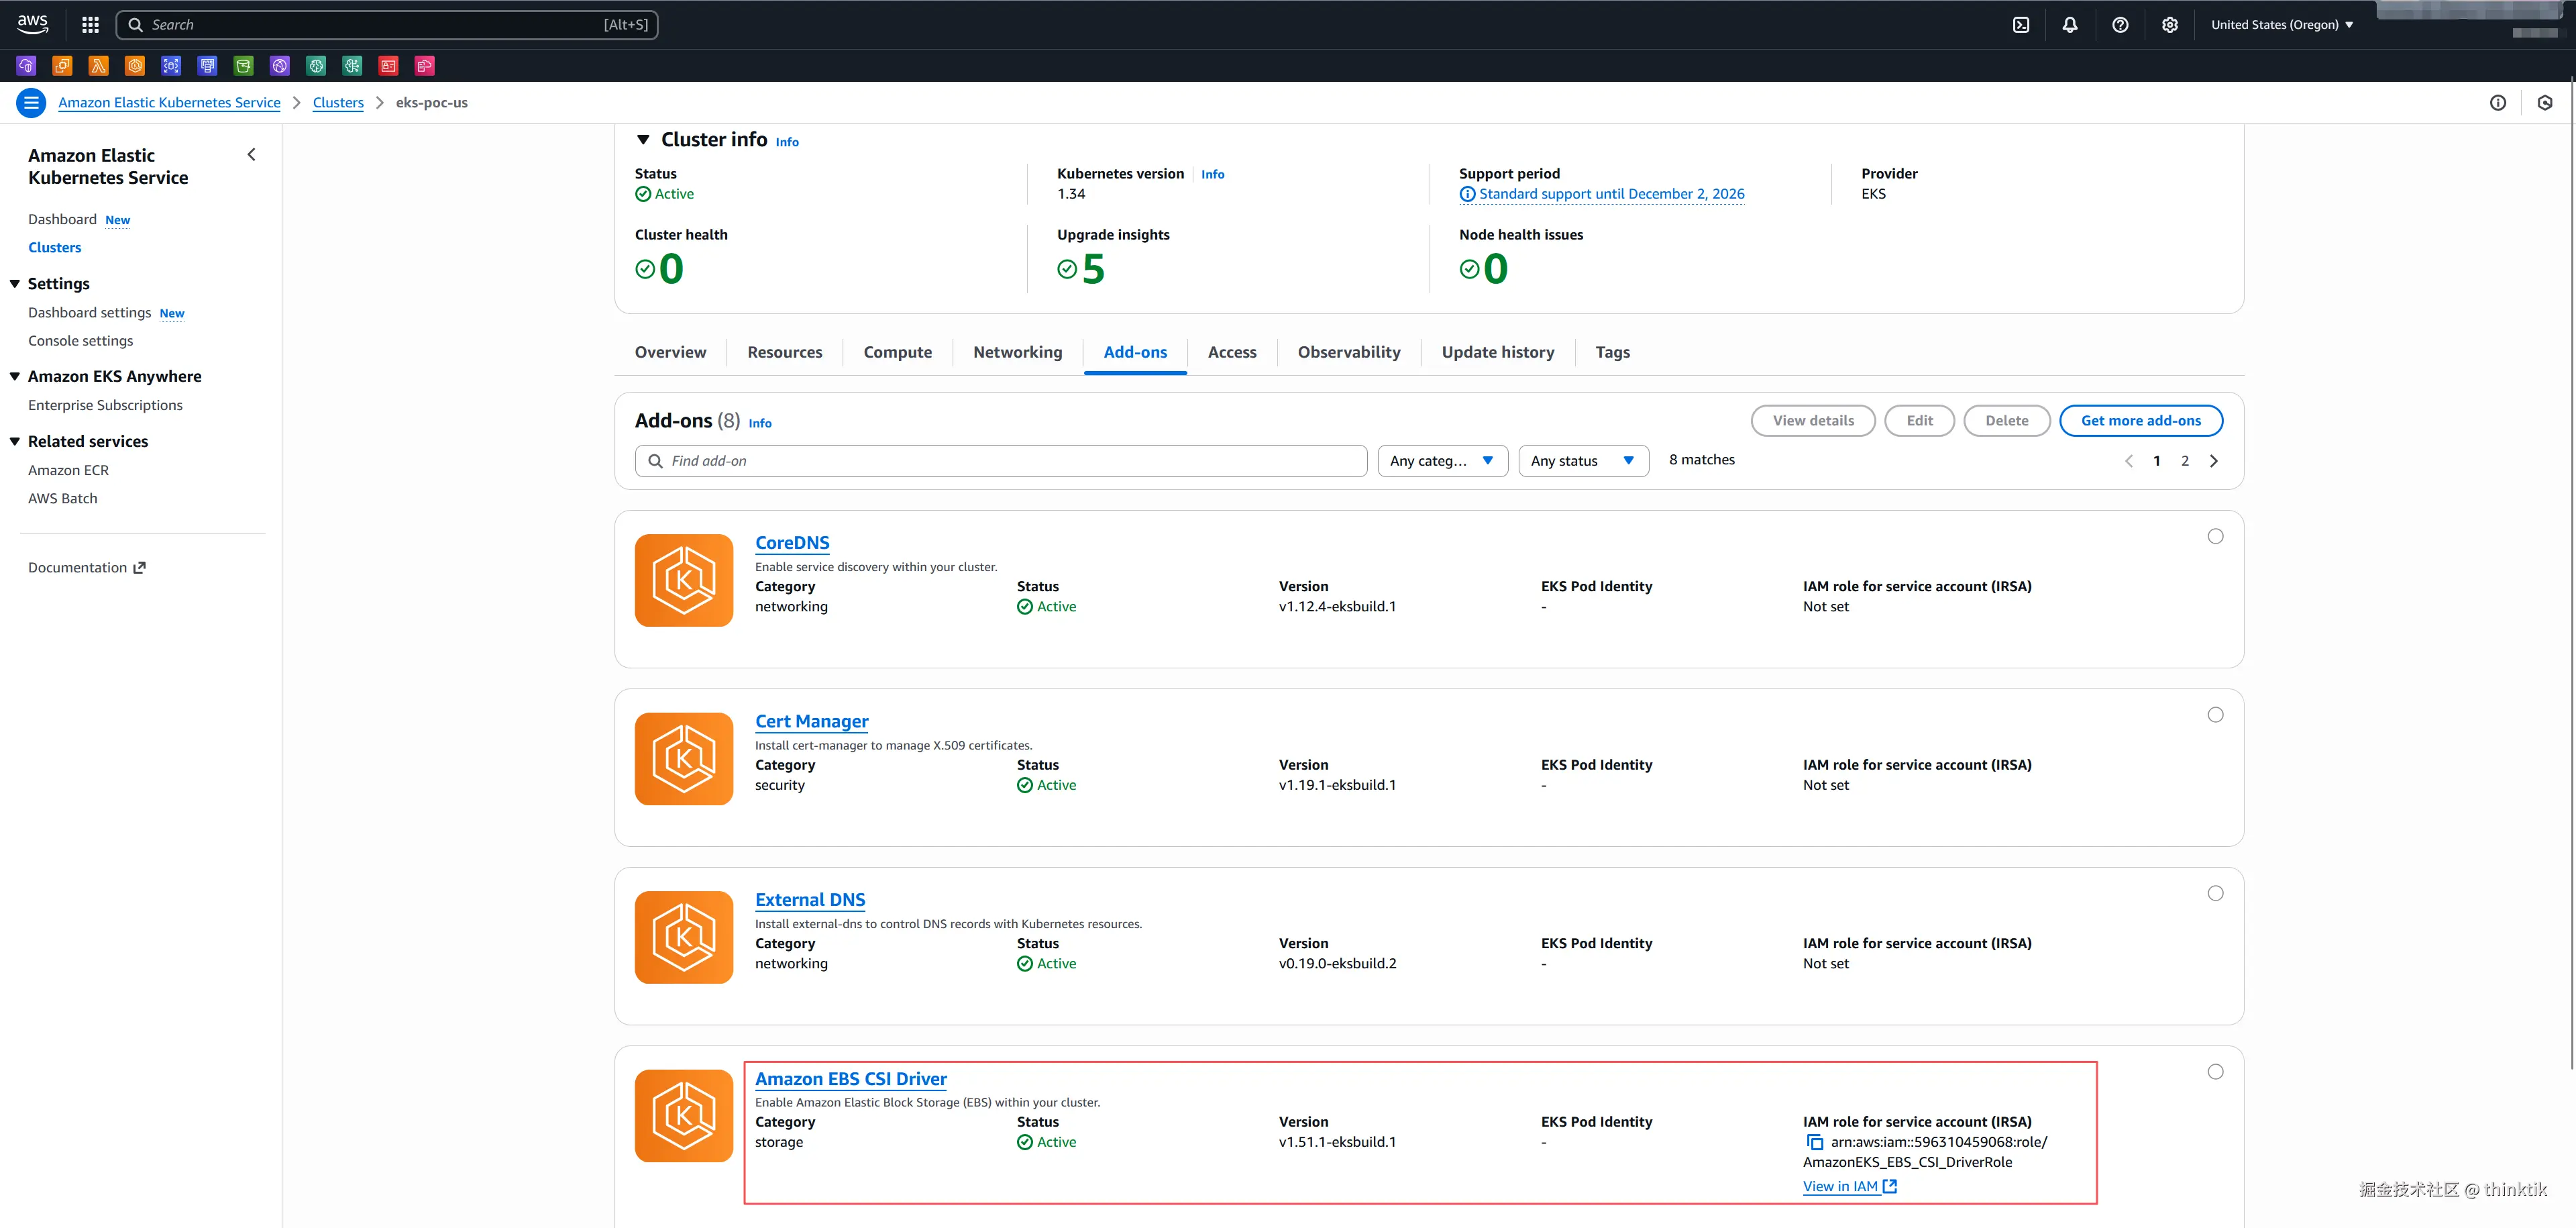Focus the top AWS Search box
This screenshot has height=1228, width=2576.
point(387,25)
